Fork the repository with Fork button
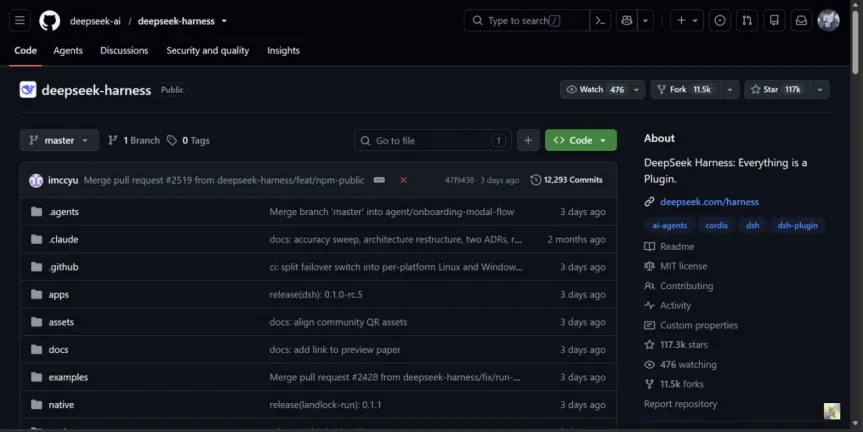Image resolution: width=863 pixels, height=433 pixels. [686, 90]
